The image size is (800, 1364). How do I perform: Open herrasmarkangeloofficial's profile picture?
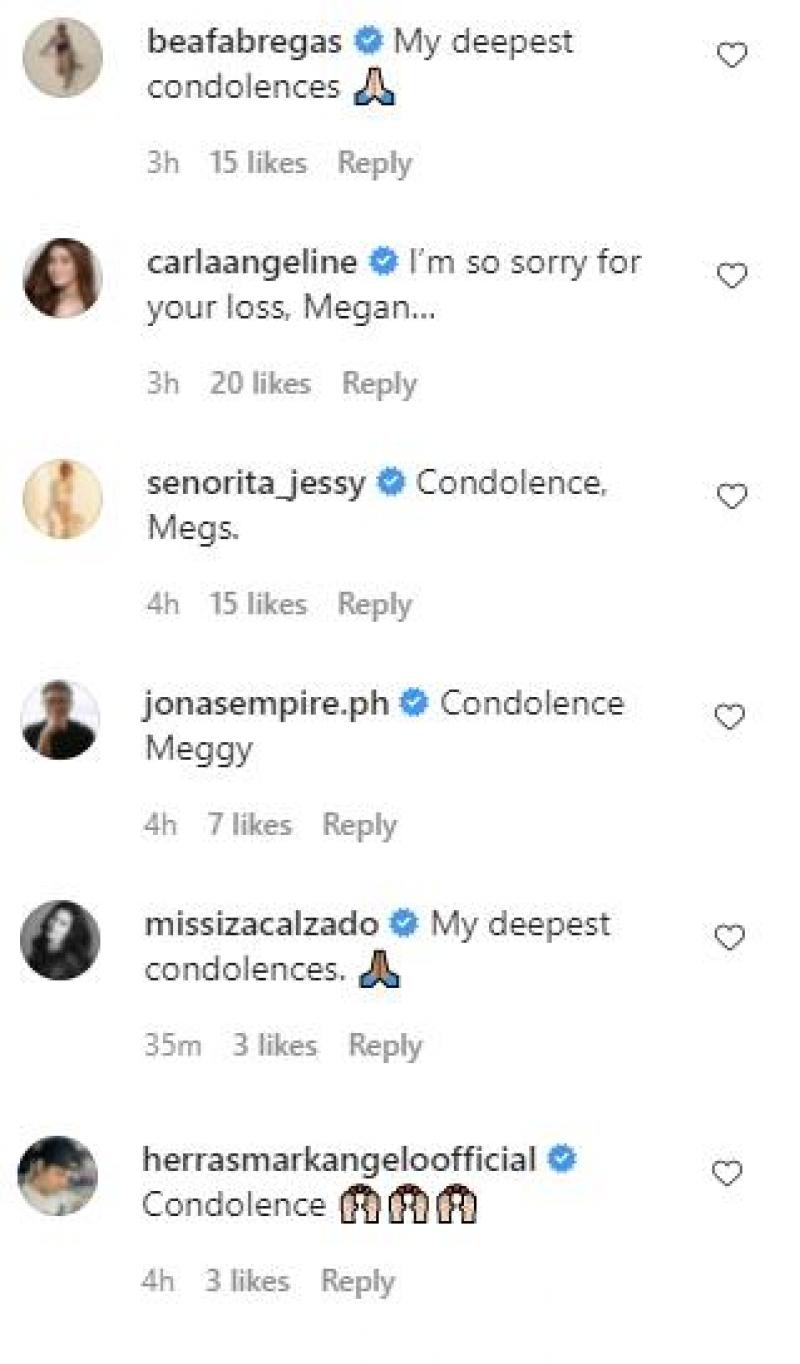point(60,1176)
